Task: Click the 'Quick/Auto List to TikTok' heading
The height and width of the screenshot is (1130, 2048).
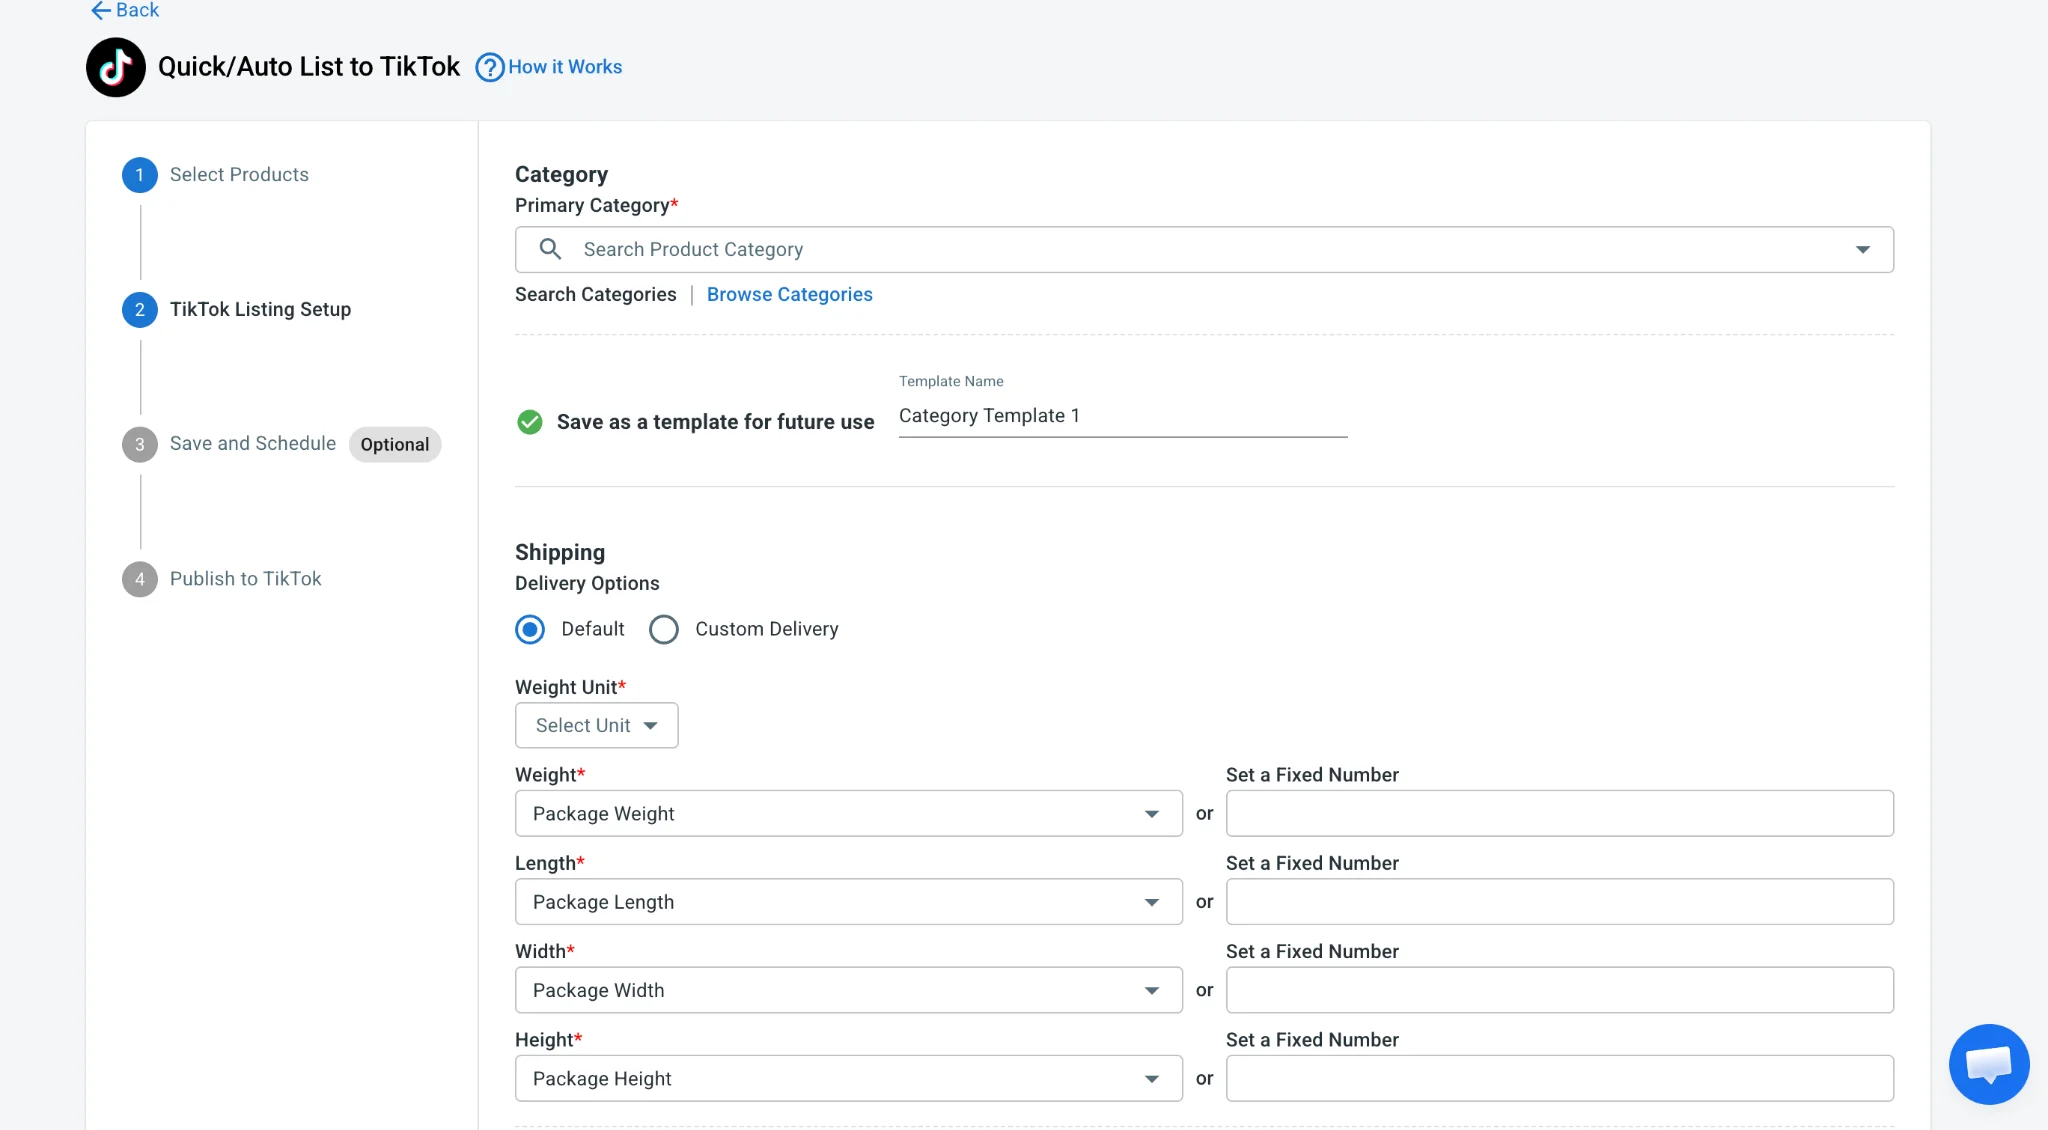Action: point(309,67)
